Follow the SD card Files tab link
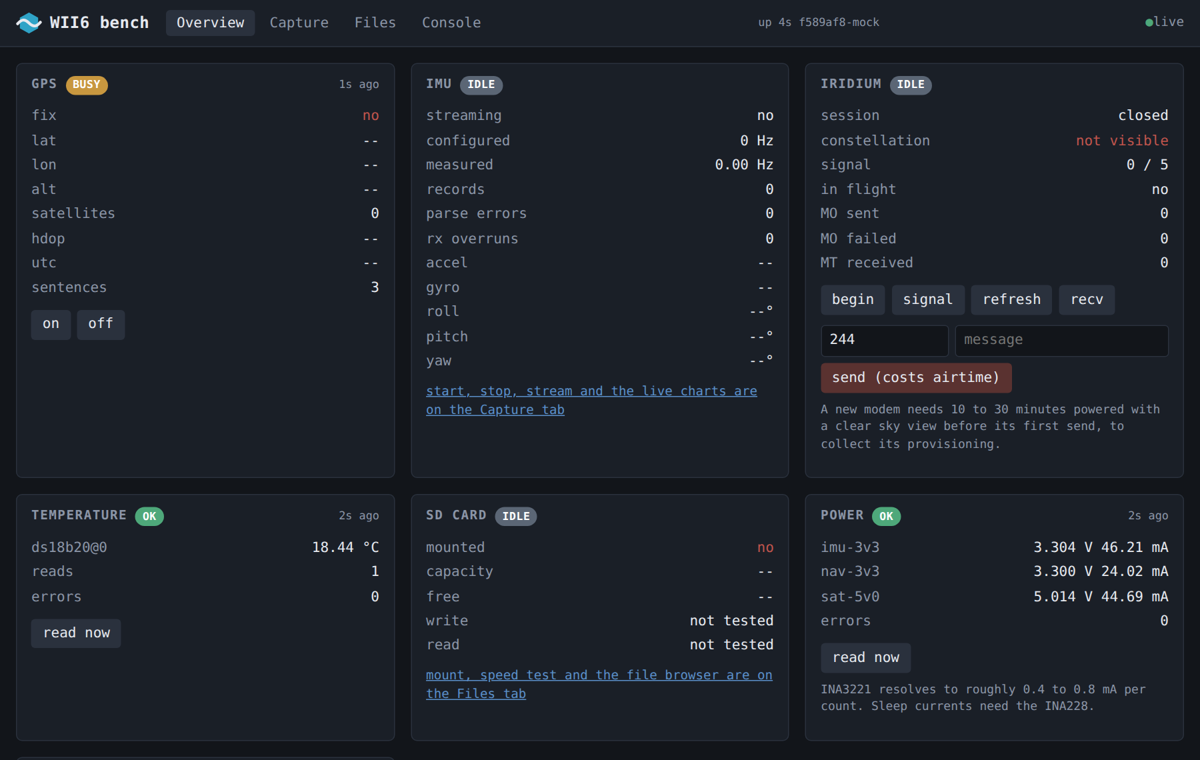Screen dimensions: 1200x760 point(599,684)
